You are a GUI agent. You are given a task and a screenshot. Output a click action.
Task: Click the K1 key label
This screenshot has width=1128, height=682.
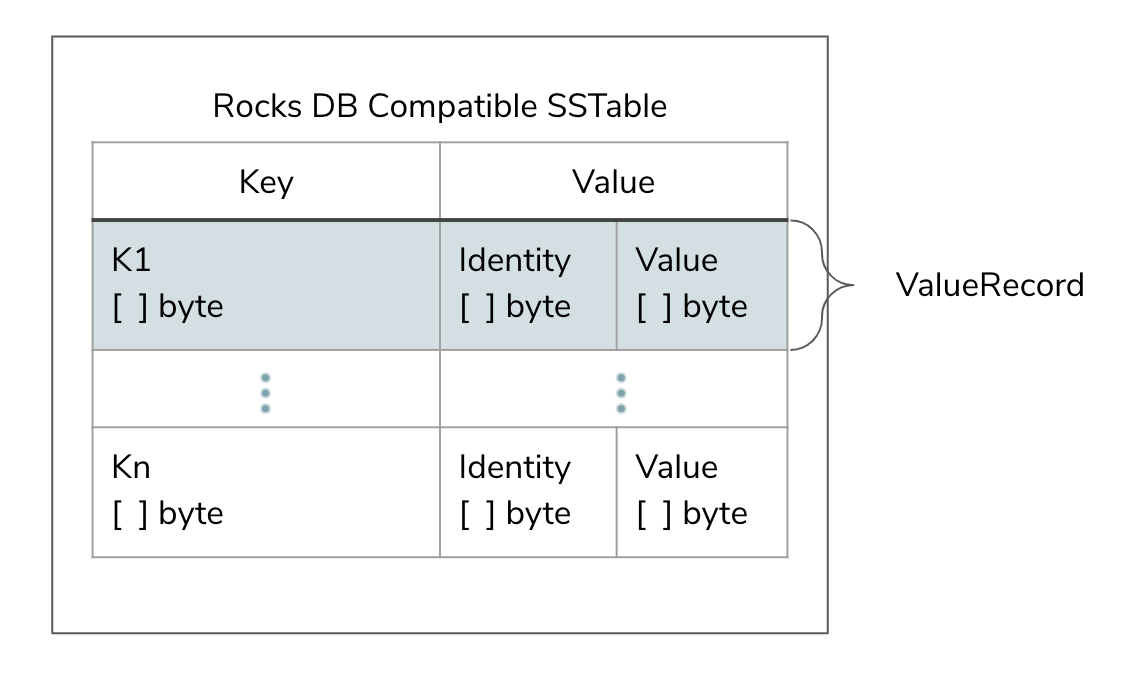pos(131,260)
